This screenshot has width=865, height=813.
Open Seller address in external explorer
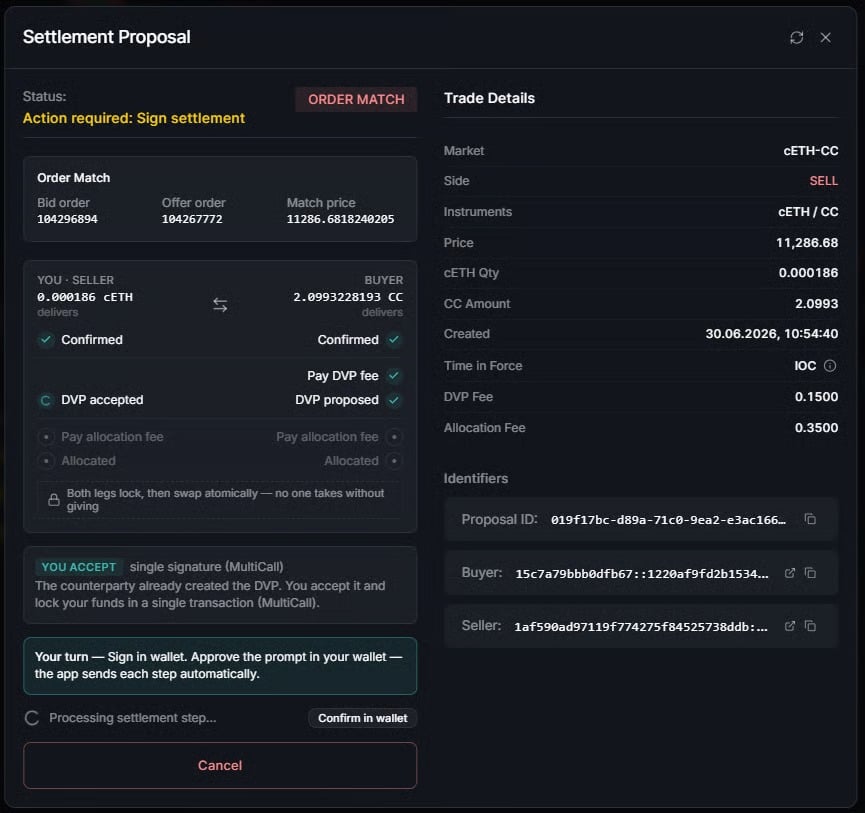789,626
